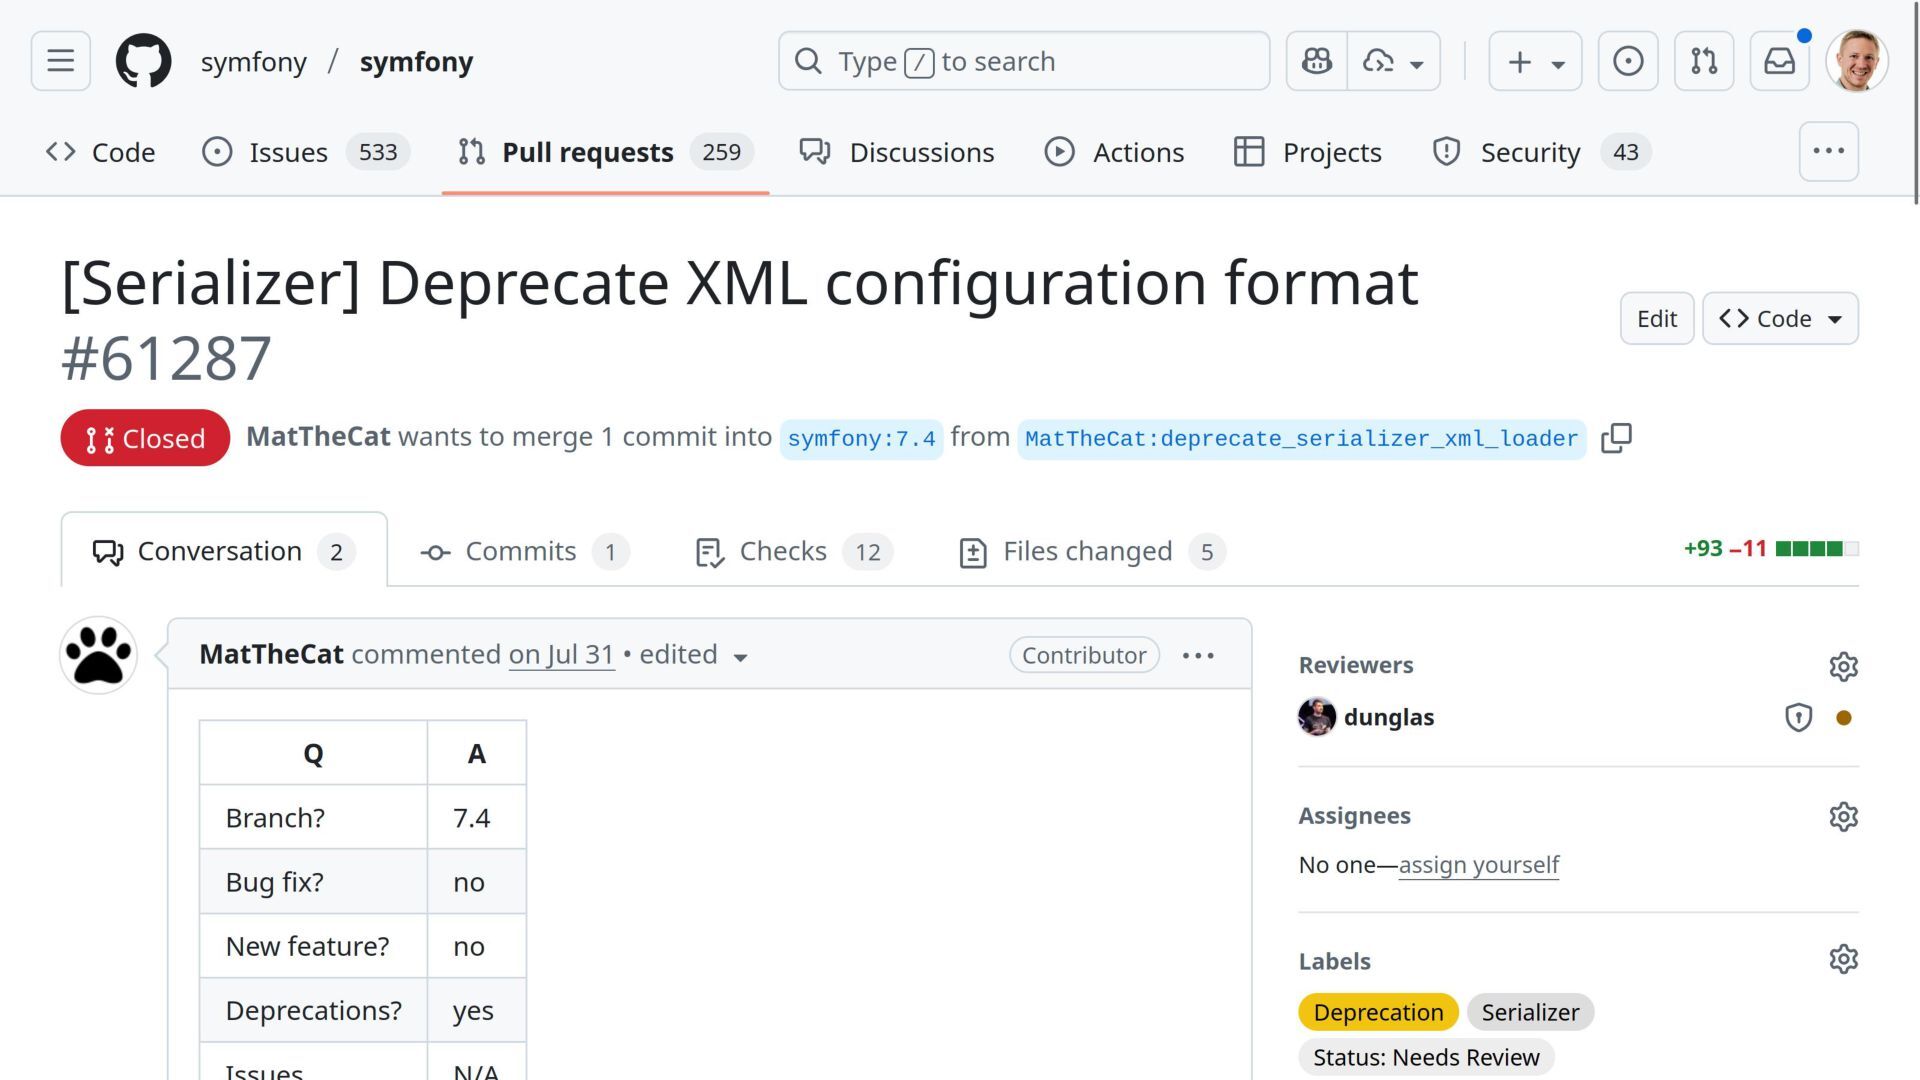Click the yellow Deprecation label
This screenshot has height=1080, width=1920.
[x=1377, y=1012]
